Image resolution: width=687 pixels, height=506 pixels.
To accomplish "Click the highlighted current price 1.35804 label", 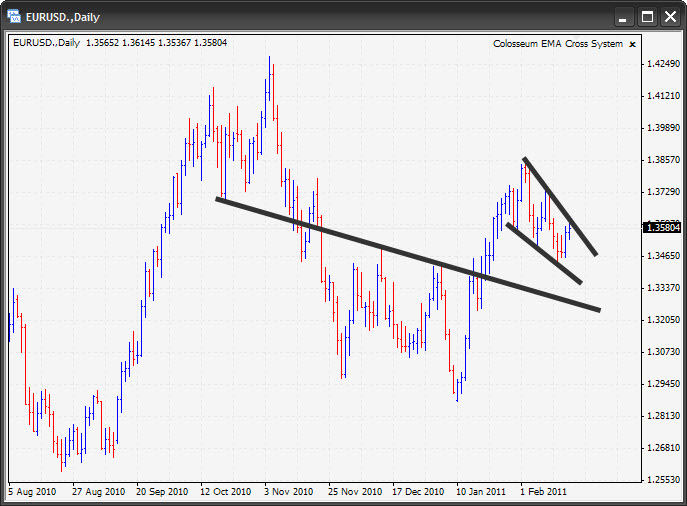I will (x=663, y=227).
